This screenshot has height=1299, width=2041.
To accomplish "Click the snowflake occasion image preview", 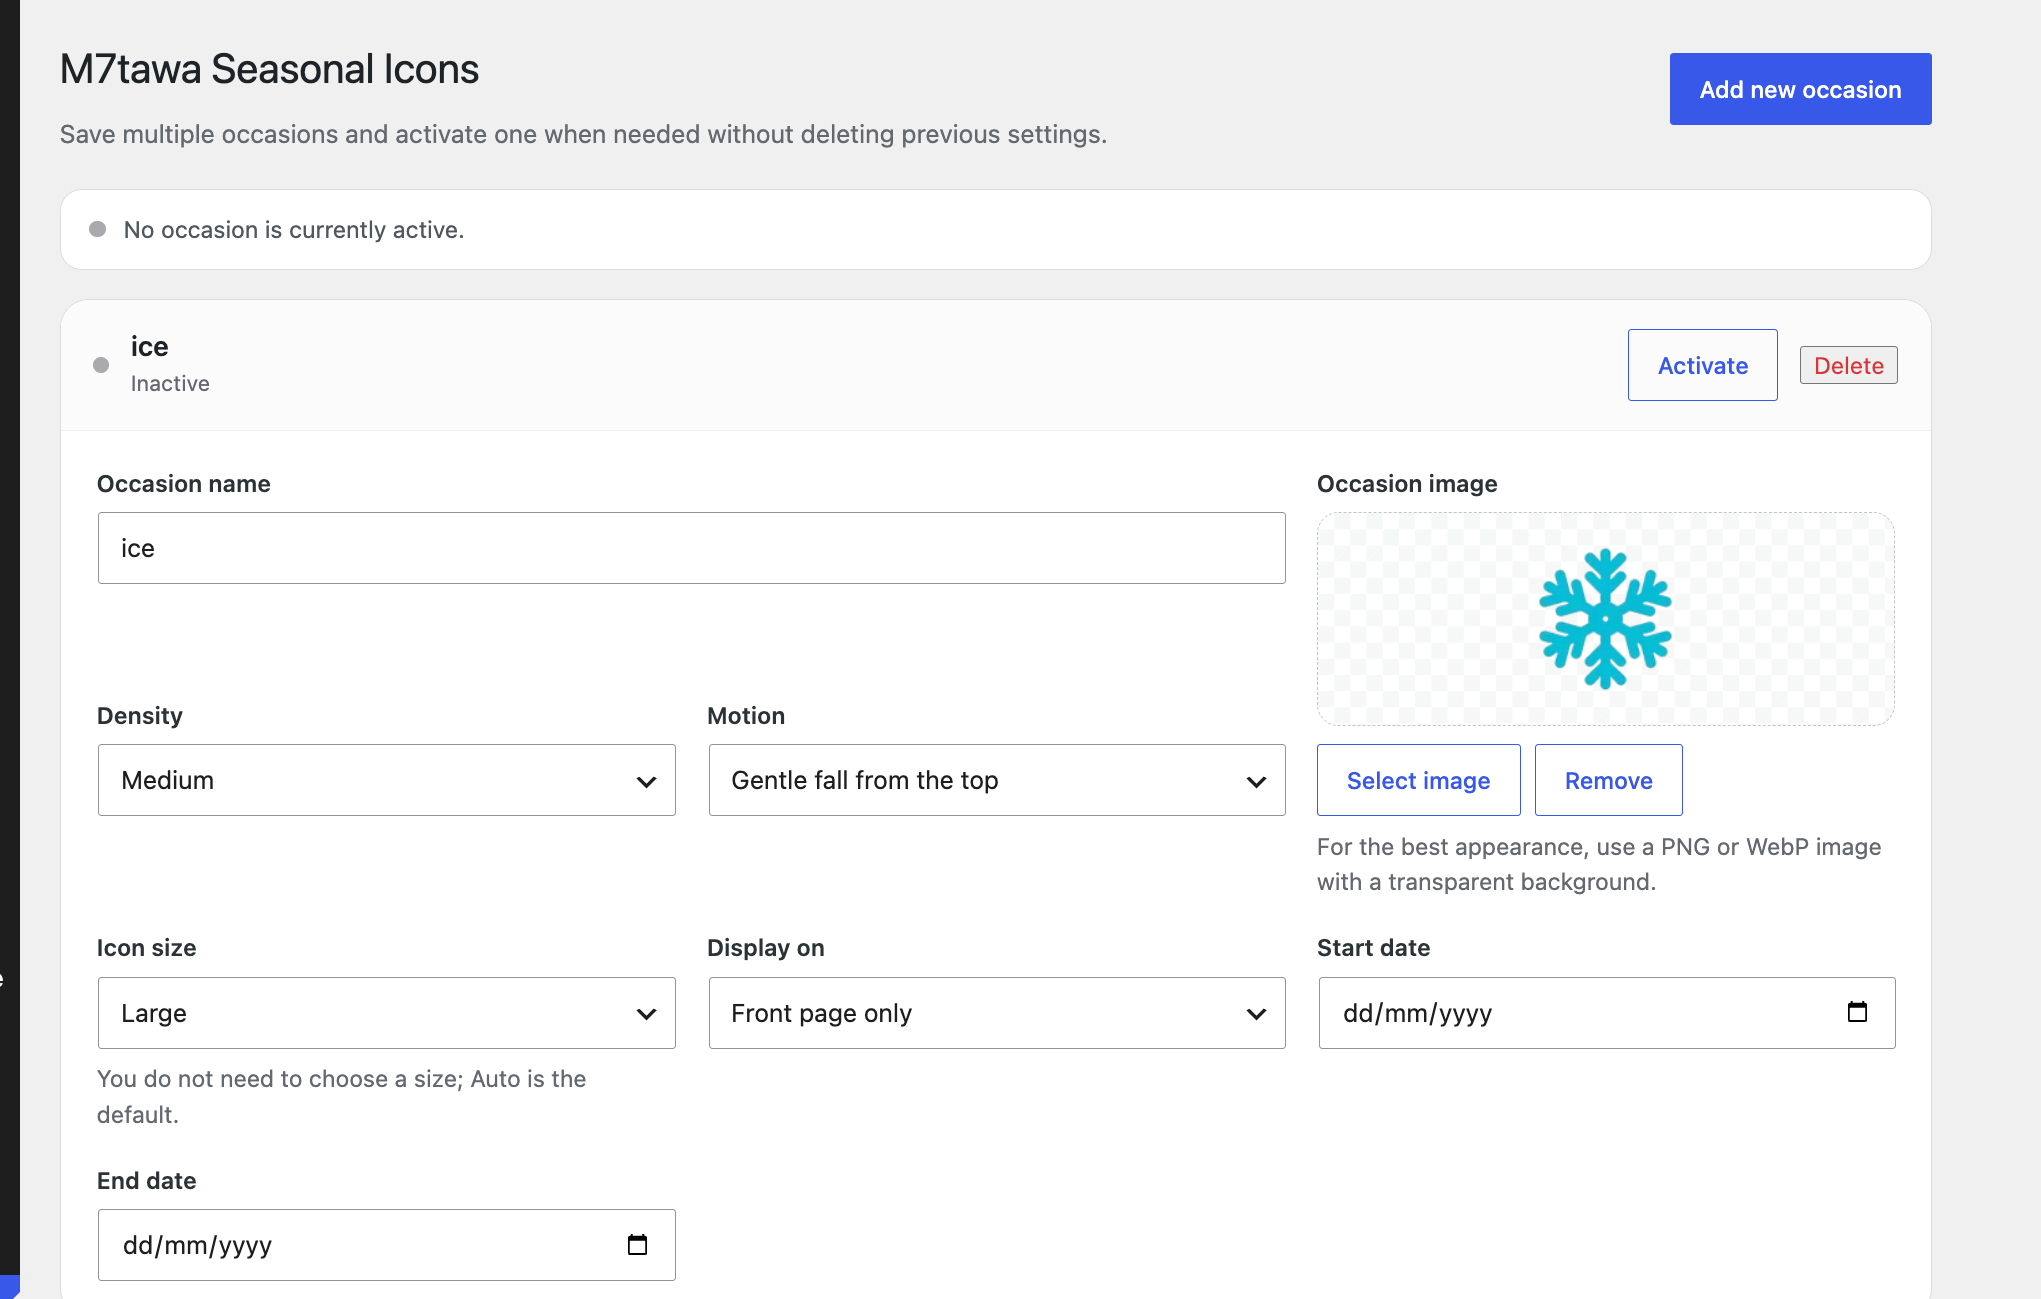I will [x=1605, y=619].
